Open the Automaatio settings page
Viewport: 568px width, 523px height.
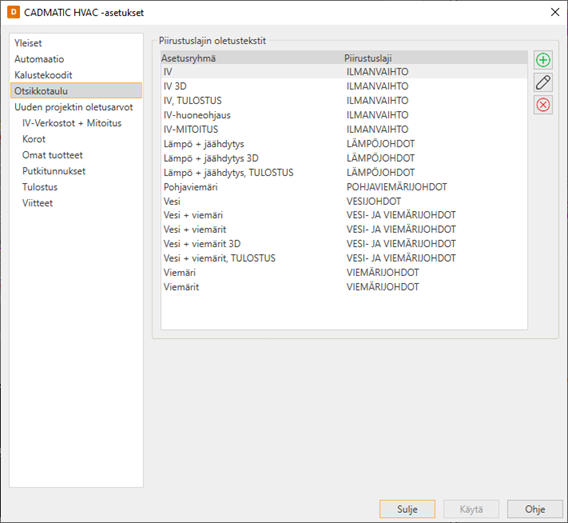[39, 59]
